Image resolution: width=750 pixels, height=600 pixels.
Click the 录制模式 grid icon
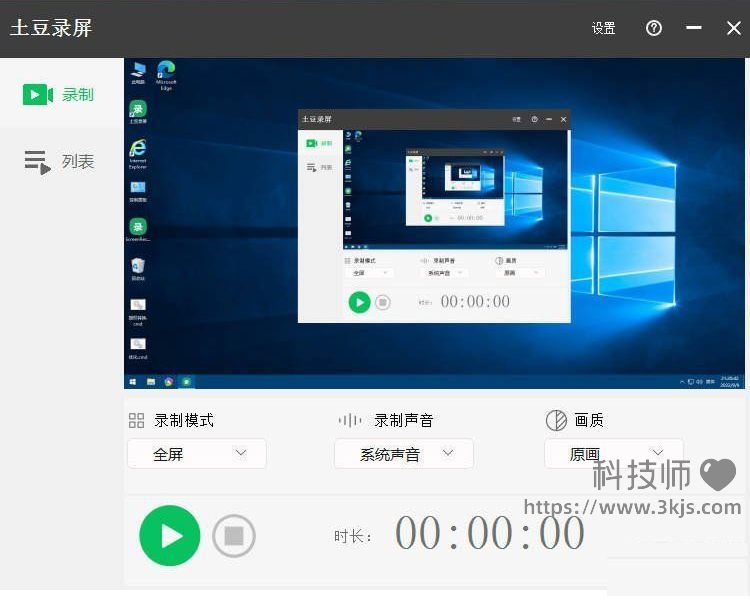(x=137, y=421)
